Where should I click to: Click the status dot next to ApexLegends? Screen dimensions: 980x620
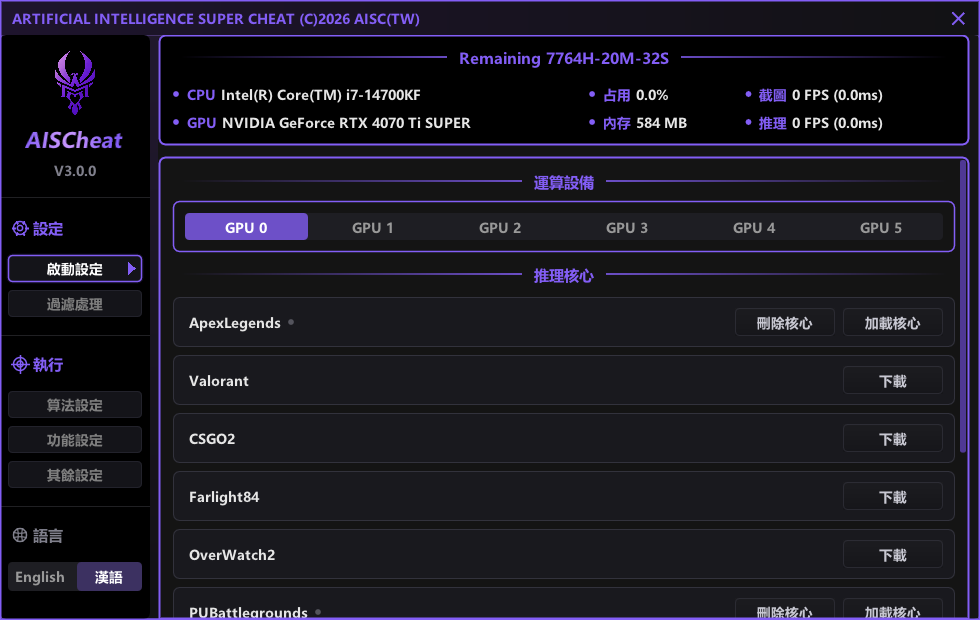(291, 322)
